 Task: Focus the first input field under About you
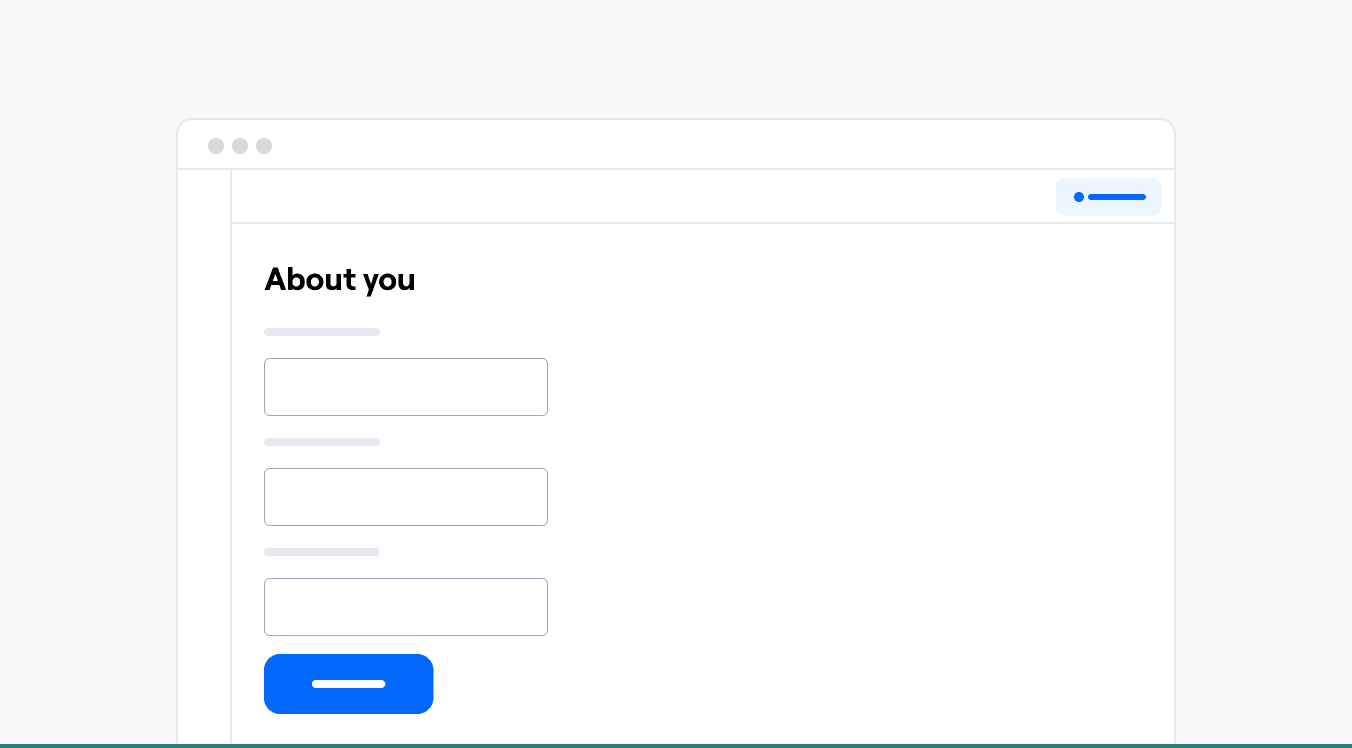point(406,387)
